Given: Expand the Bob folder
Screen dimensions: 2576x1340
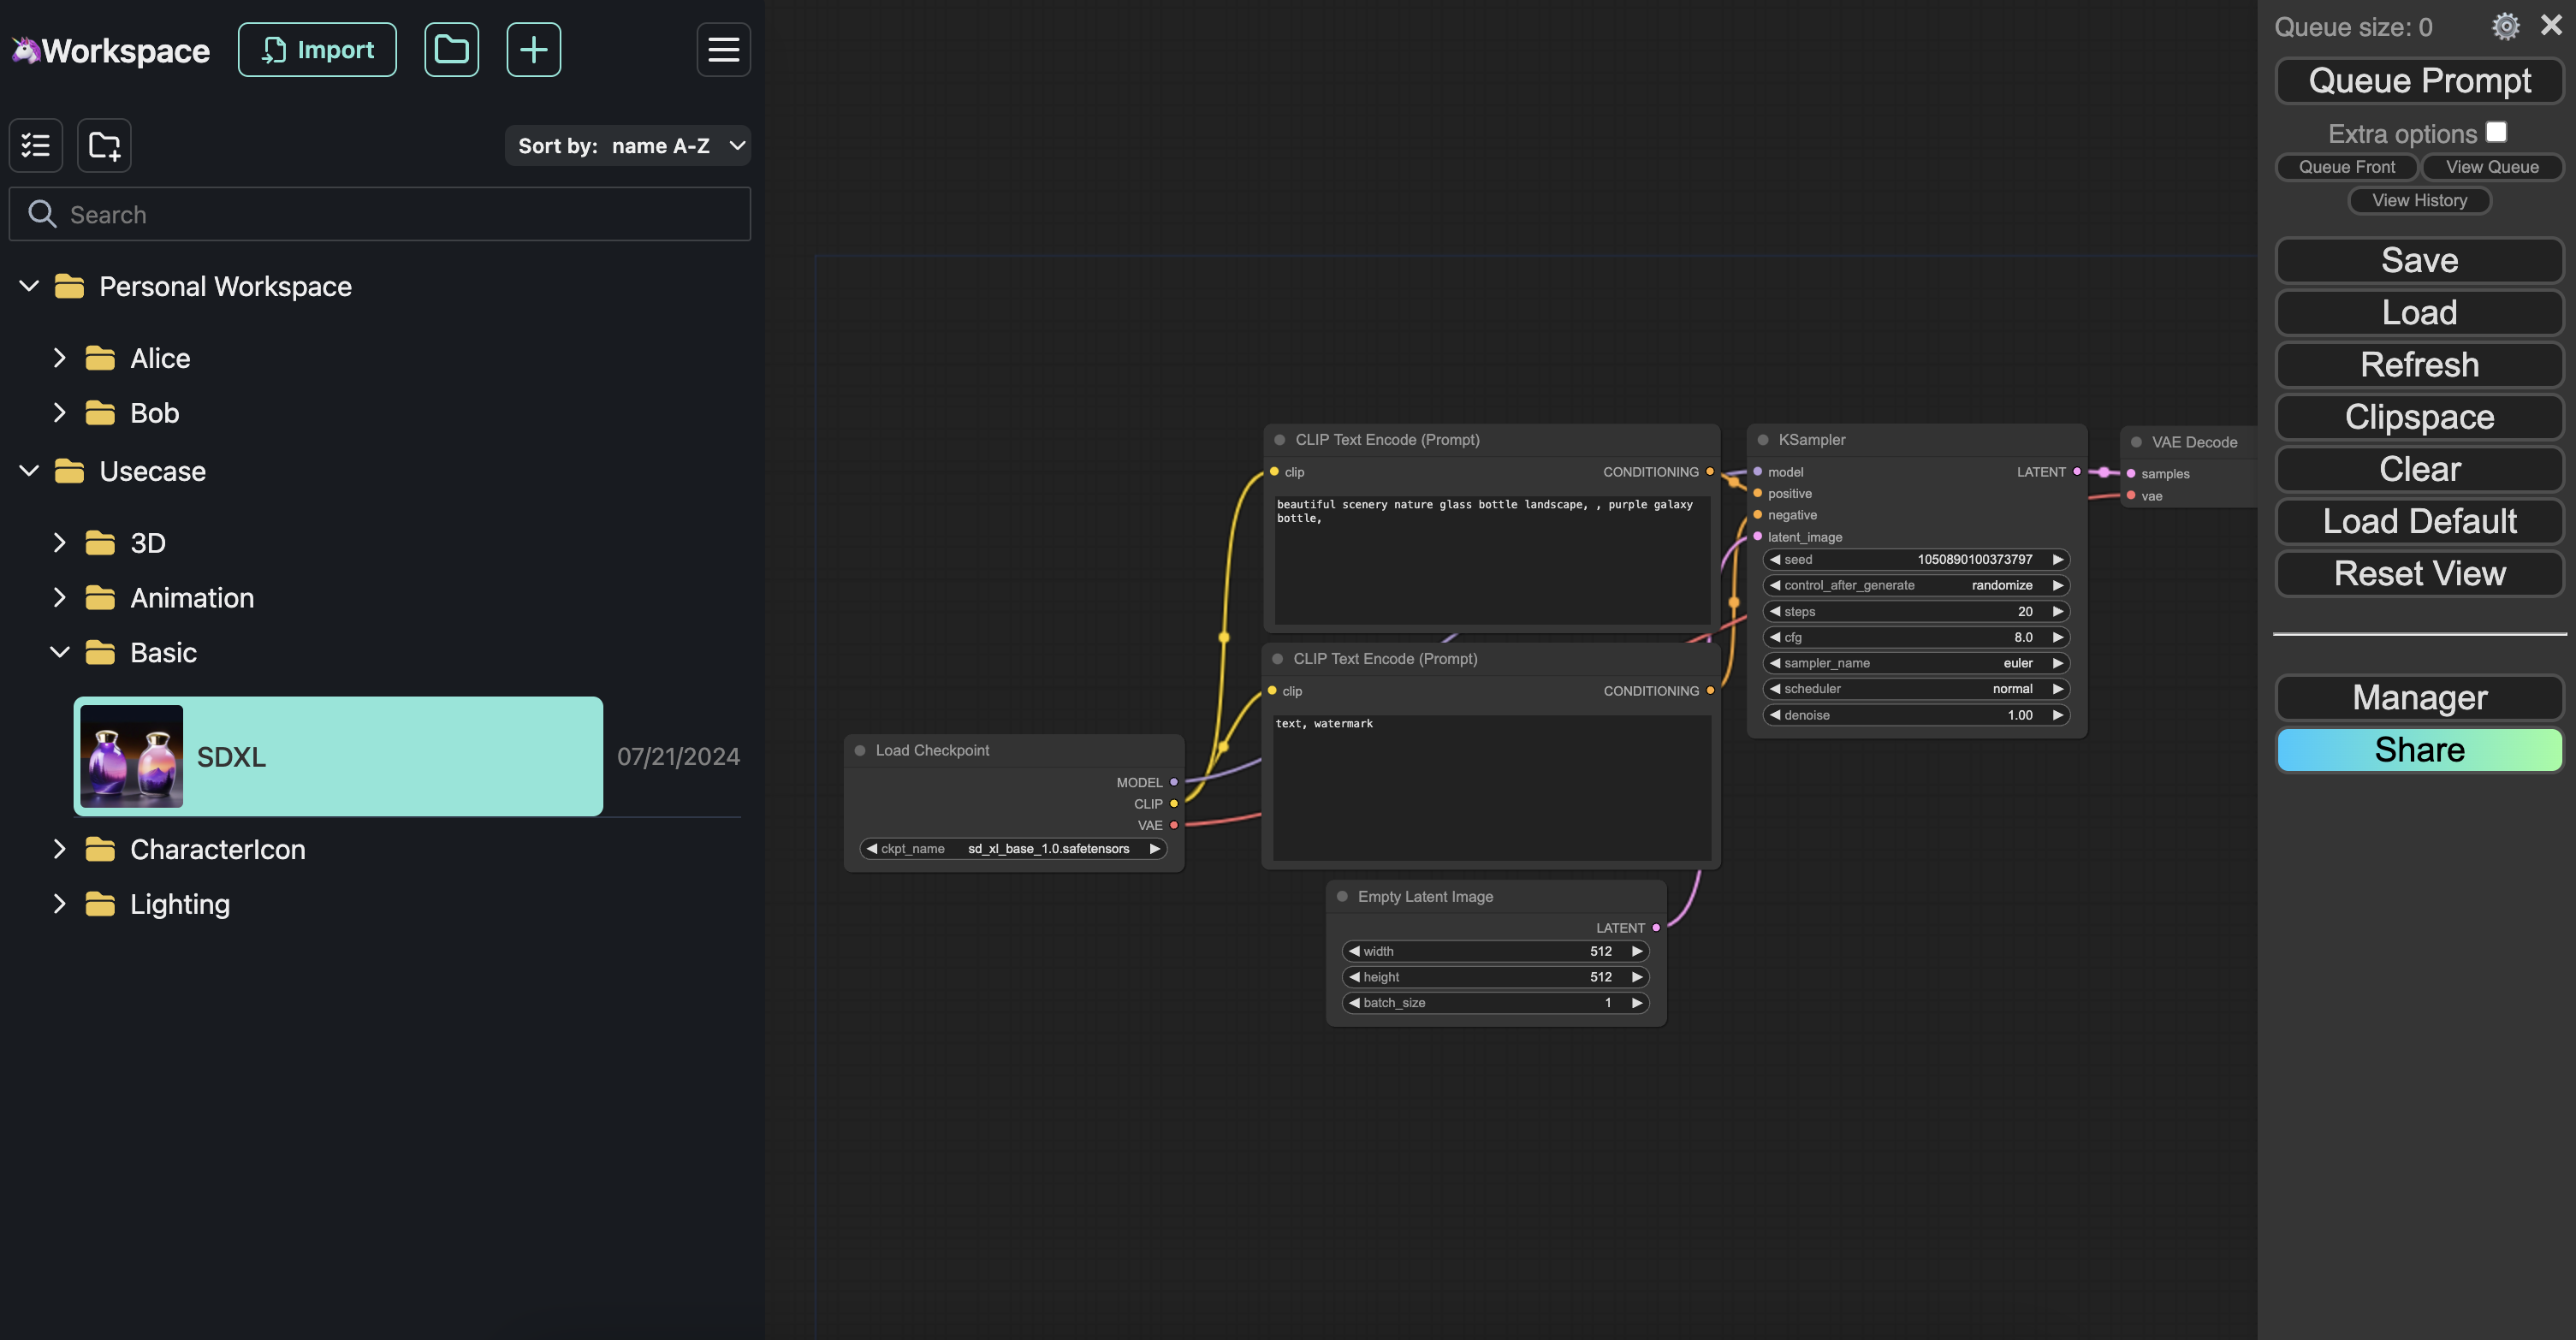Looking at the screenshot, I should tap(59, 413).
